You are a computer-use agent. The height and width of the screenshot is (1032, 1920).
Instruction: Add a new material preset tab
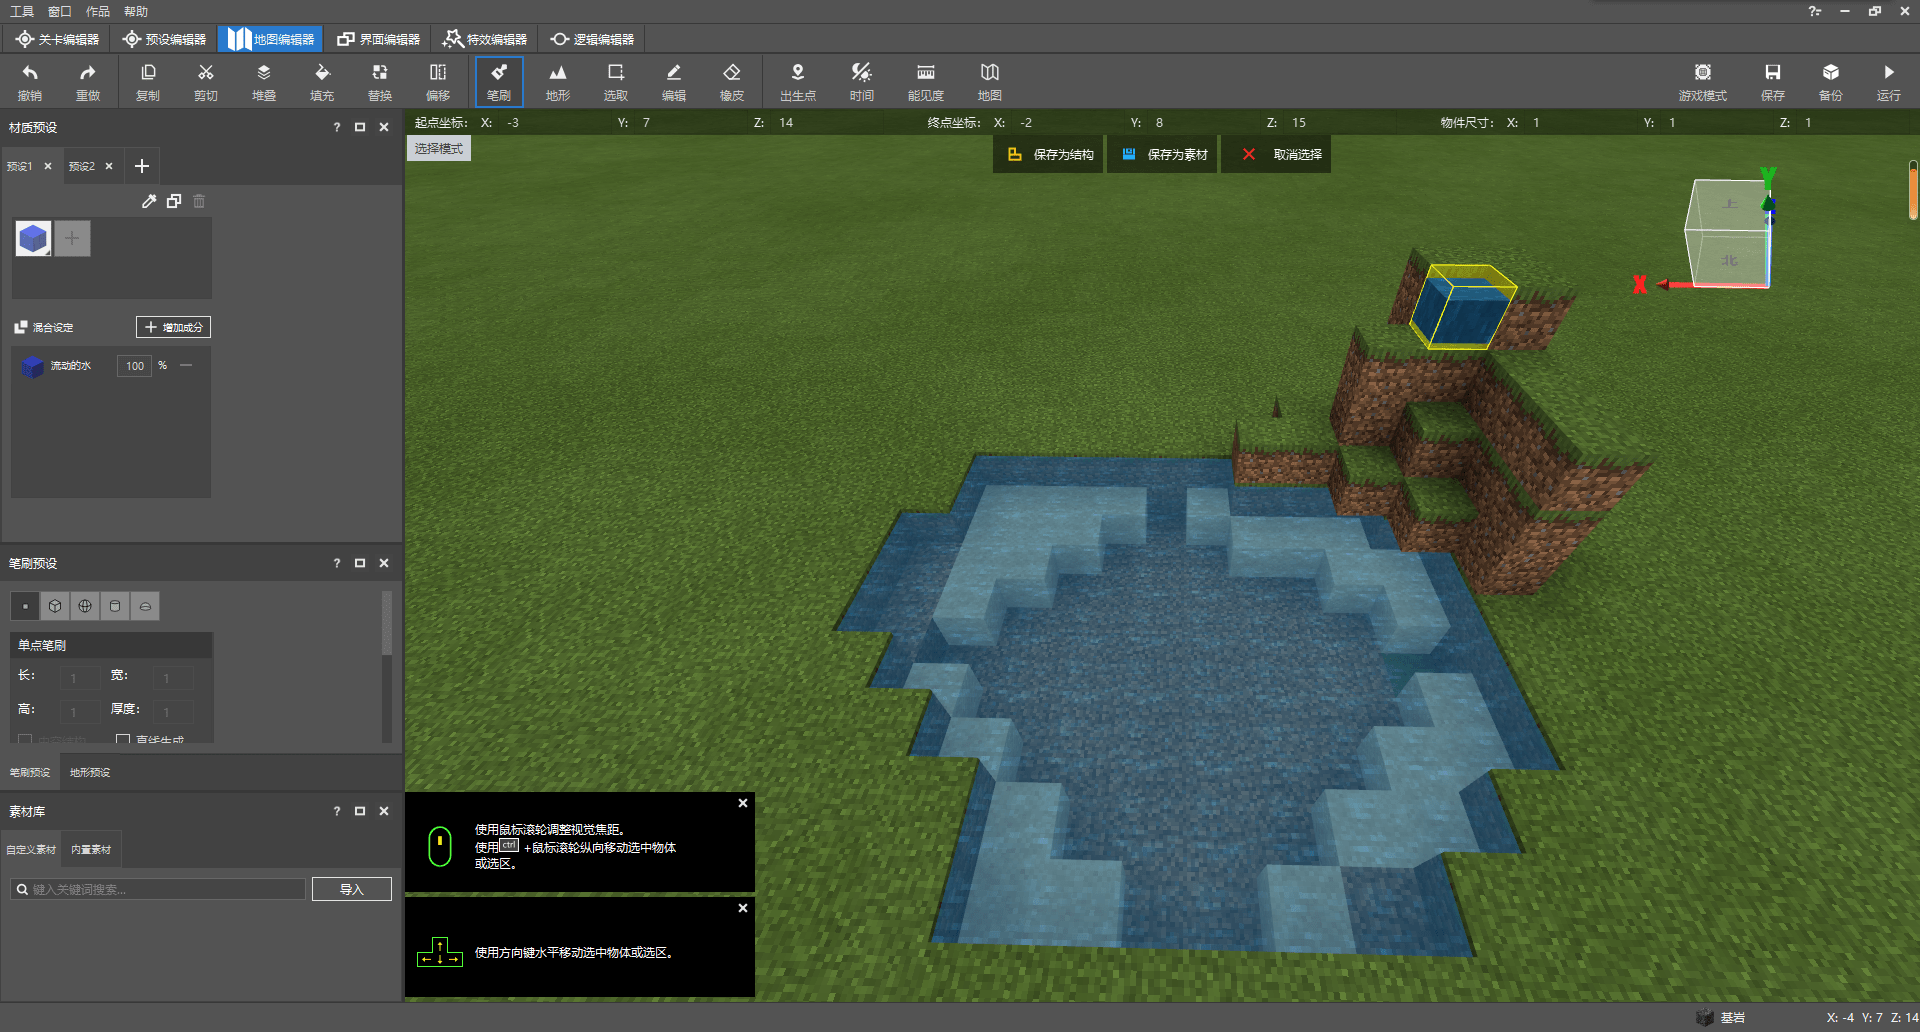pyautogui.click(x=142, y=166)
